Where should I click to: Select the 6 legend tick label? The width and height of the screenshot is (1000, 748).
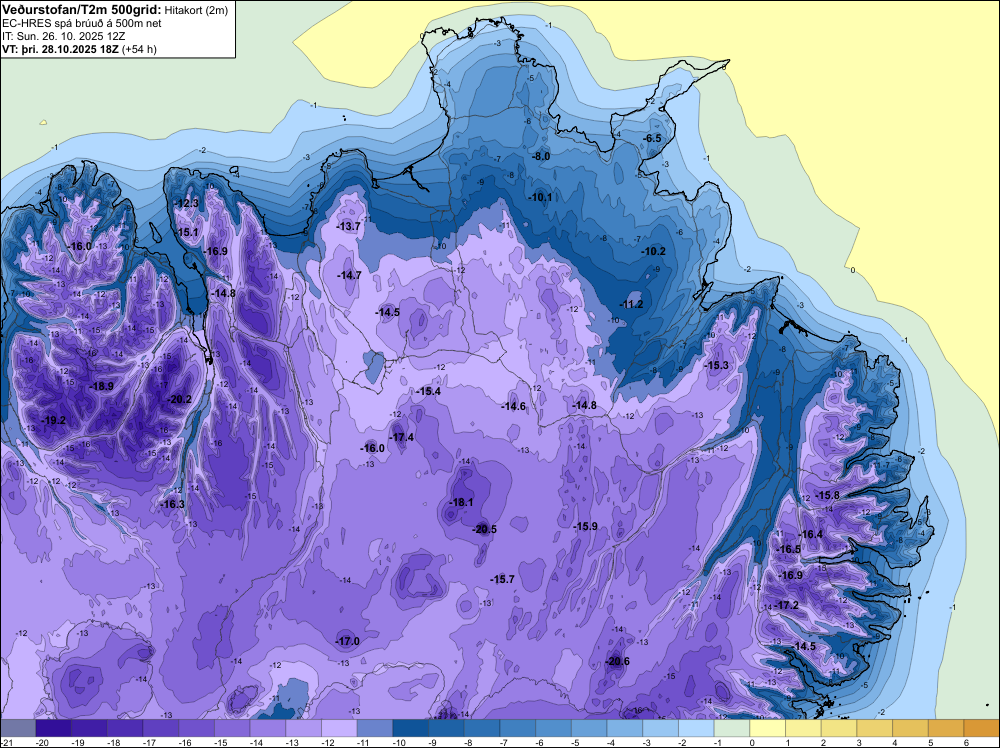(966, 743)
